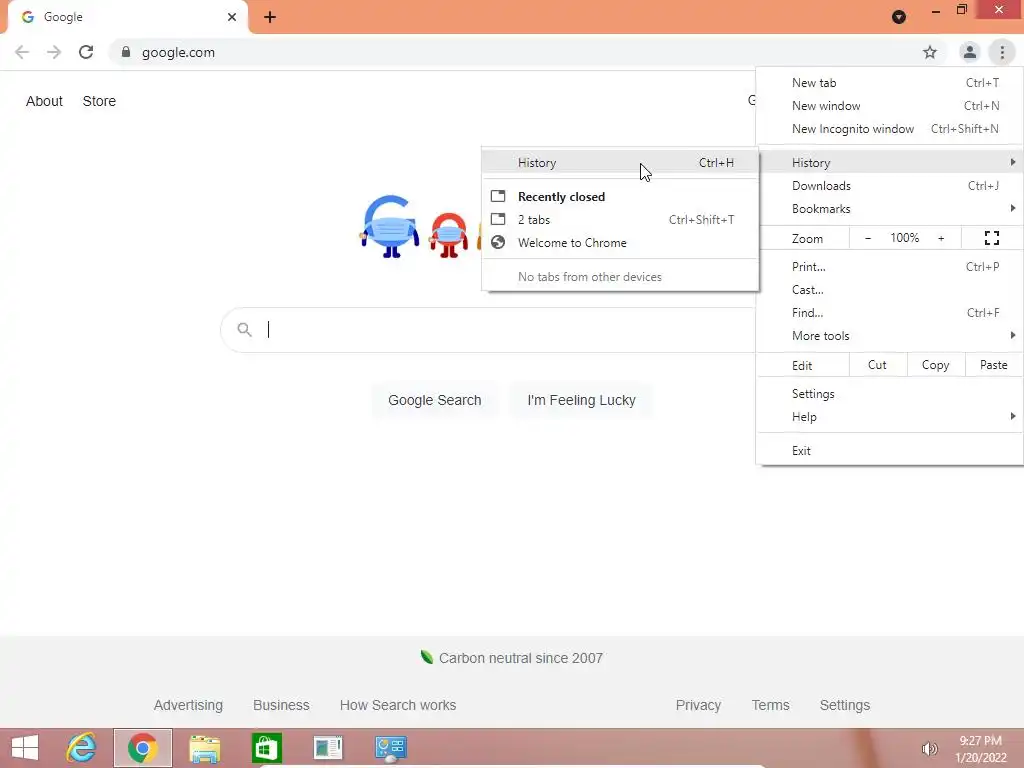Close the Google tab
The height and width of the screenshot is (768, 1024).
232,17
